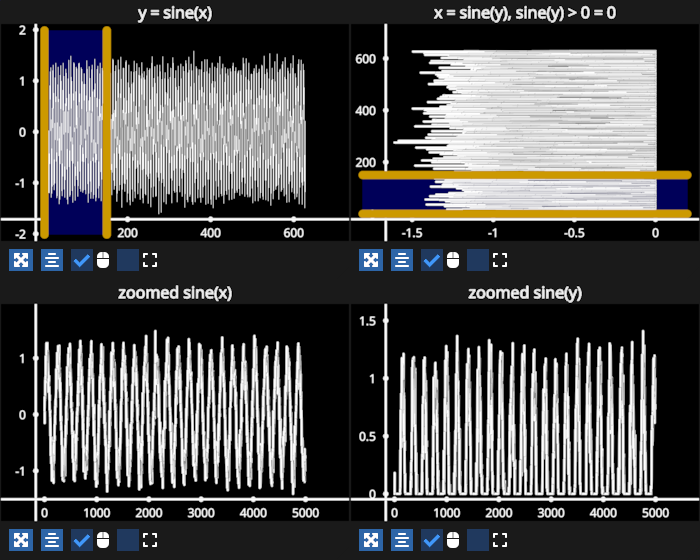Click the 400 x-axis tick label in y = sine(x)
700x560 pixels.
coord(210,233)
